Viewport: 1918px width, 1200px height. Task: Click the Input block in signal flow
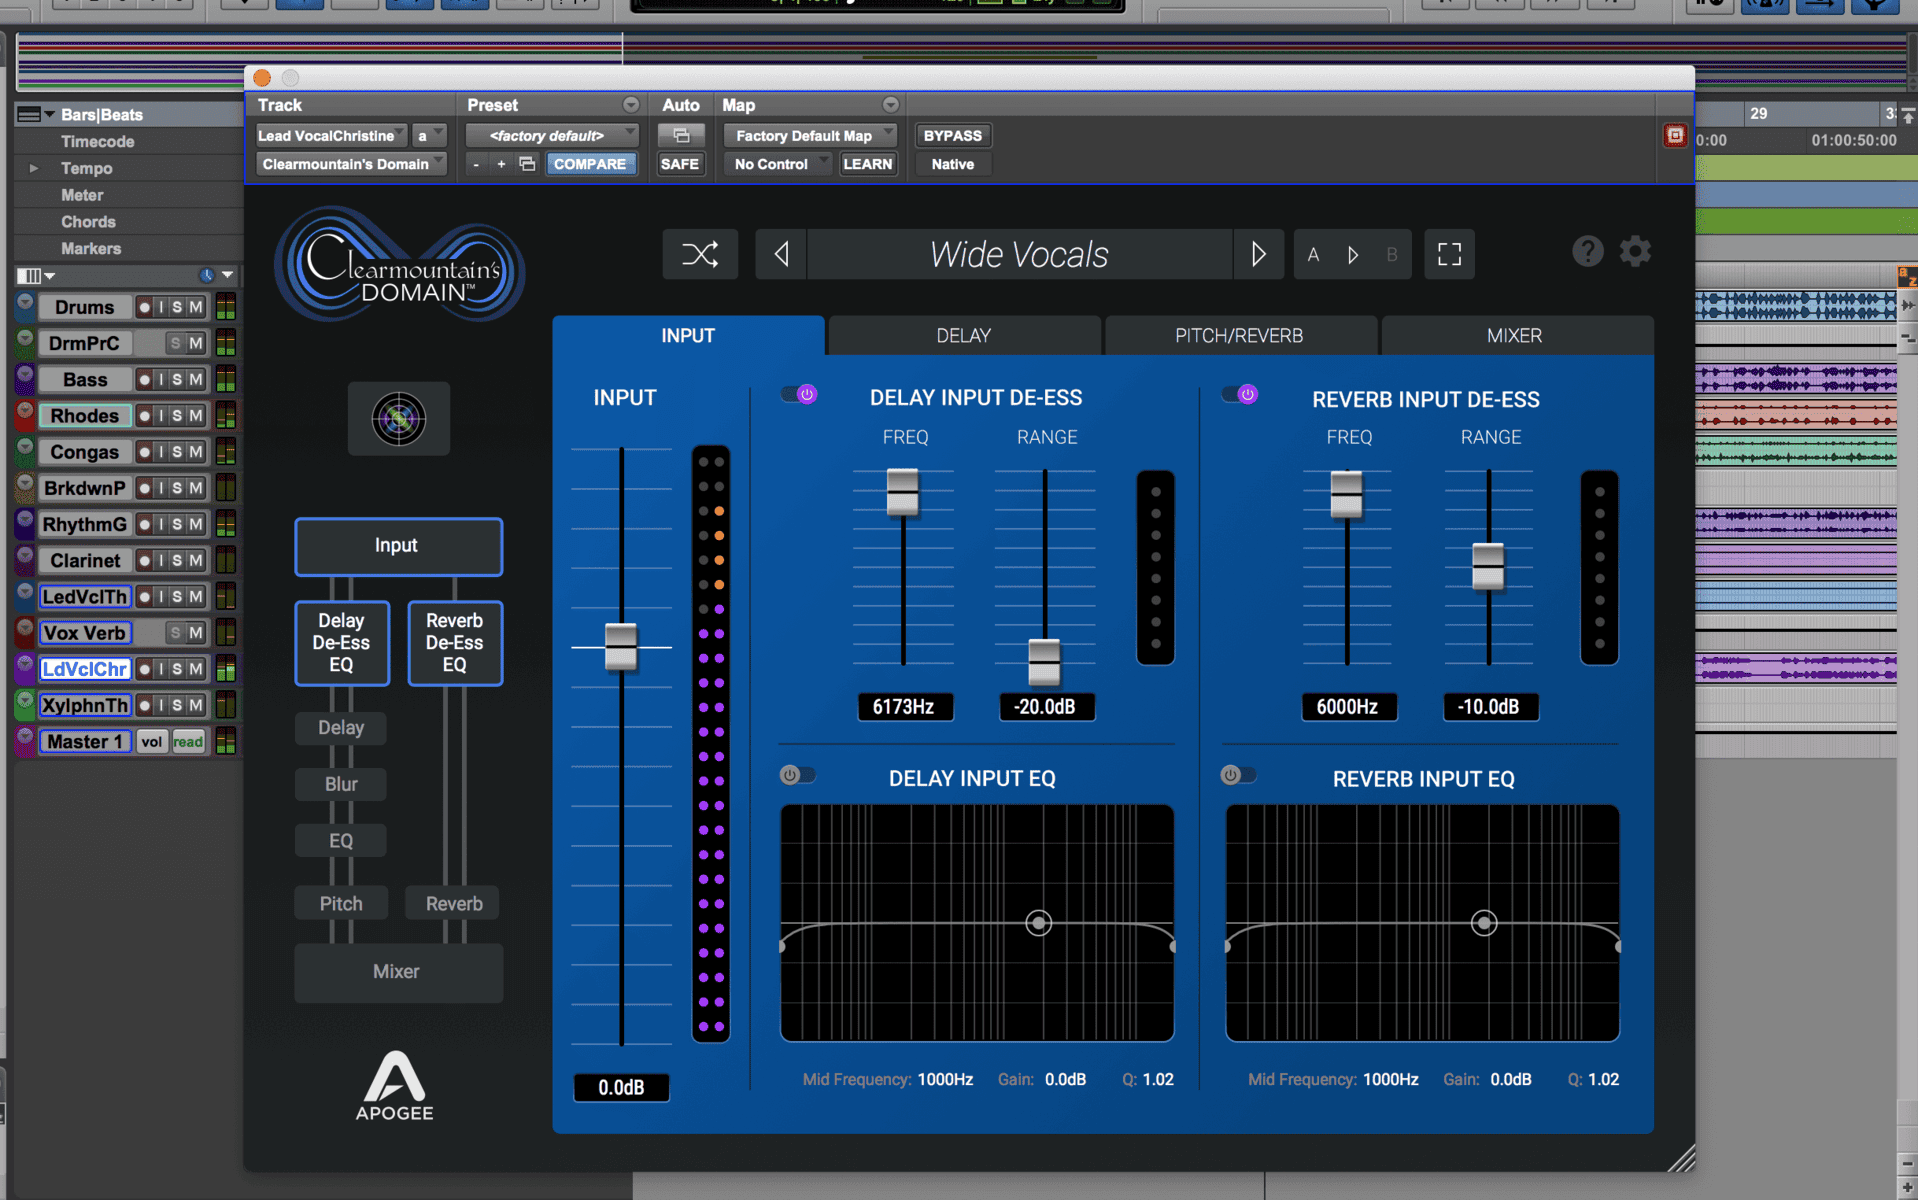click(398, 546)
